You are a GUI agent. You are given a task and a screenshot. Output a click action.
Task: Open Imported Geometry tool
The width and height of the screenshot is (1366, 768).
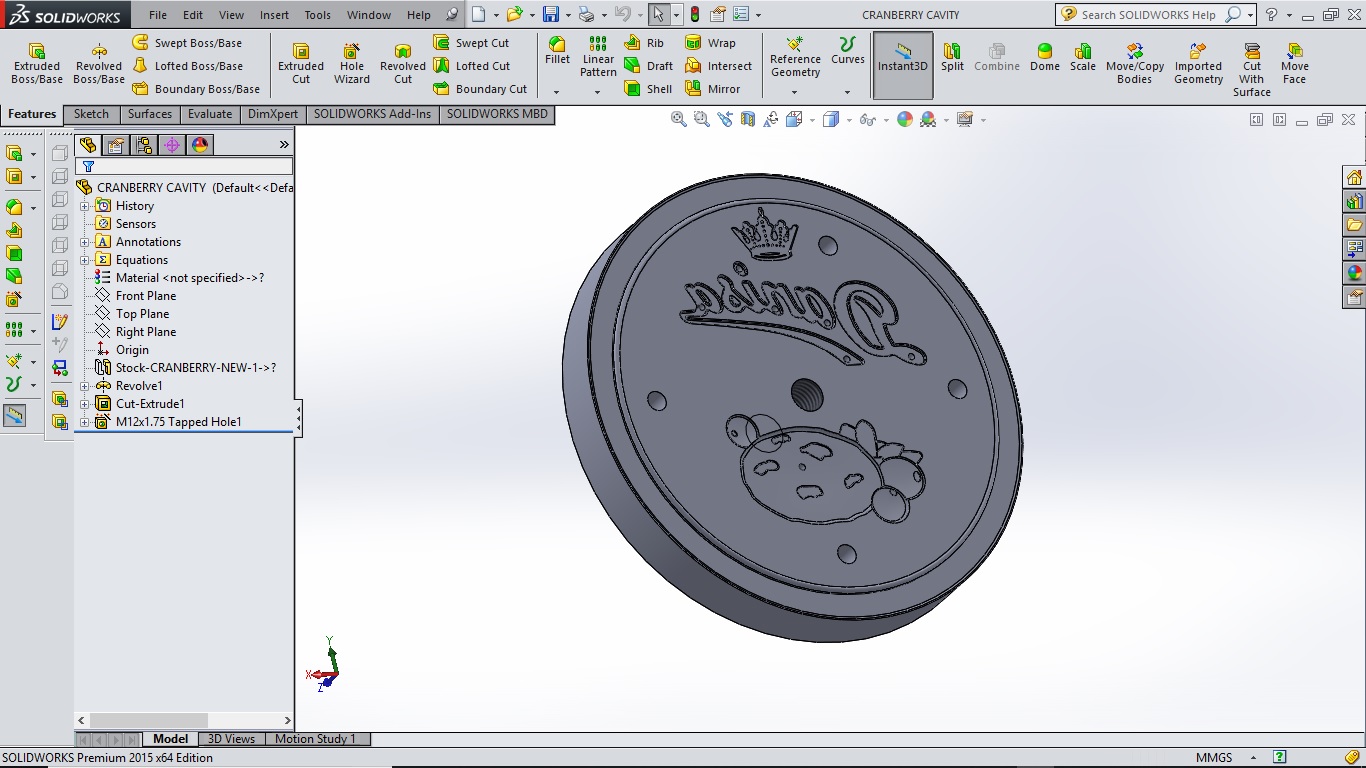tap(1198, 64)
